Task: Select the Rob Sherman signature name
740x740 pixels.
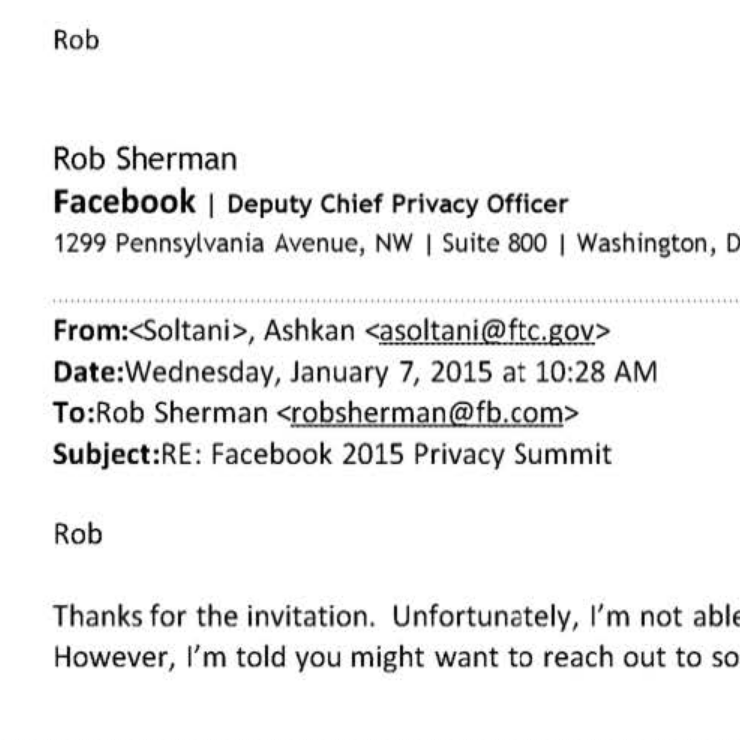Action: (x=145, y=159)
